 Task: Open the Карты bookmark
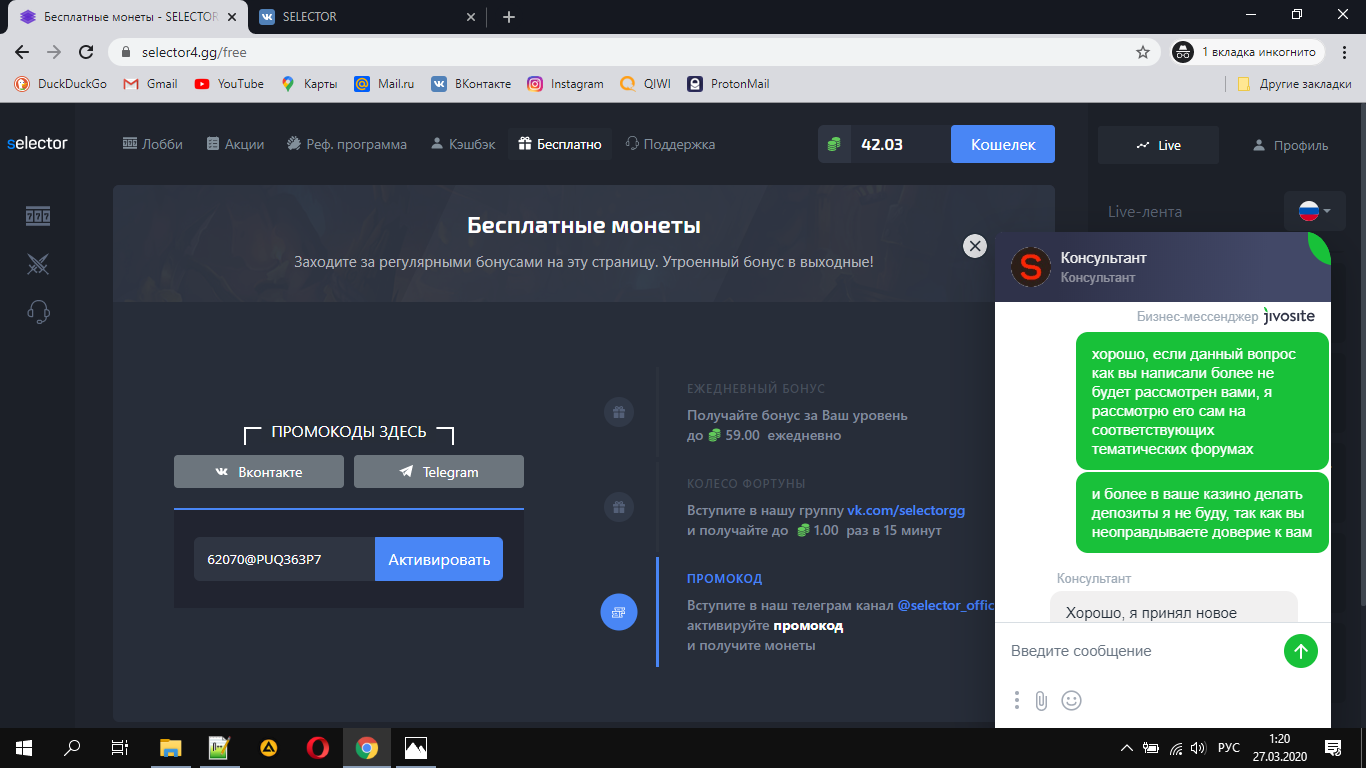click(x=310, y=84)
